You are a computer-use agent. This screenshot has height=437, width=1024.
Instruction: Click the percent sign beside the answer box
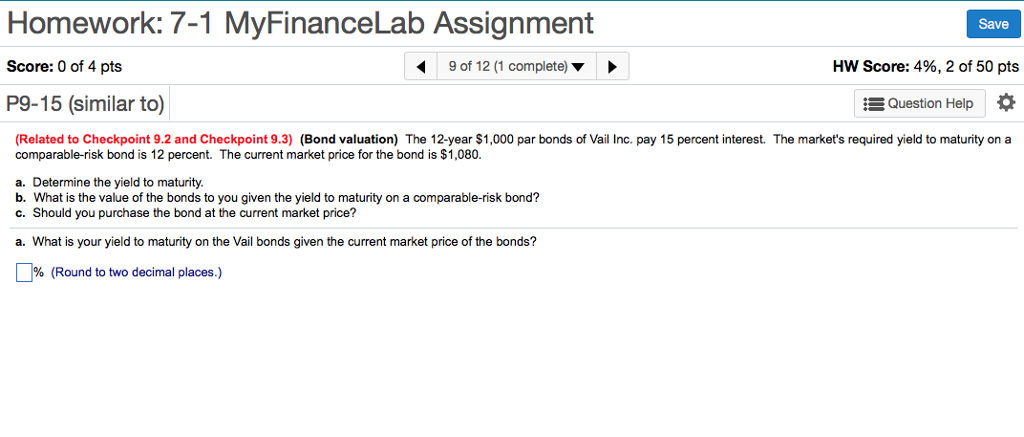[39, 272]
